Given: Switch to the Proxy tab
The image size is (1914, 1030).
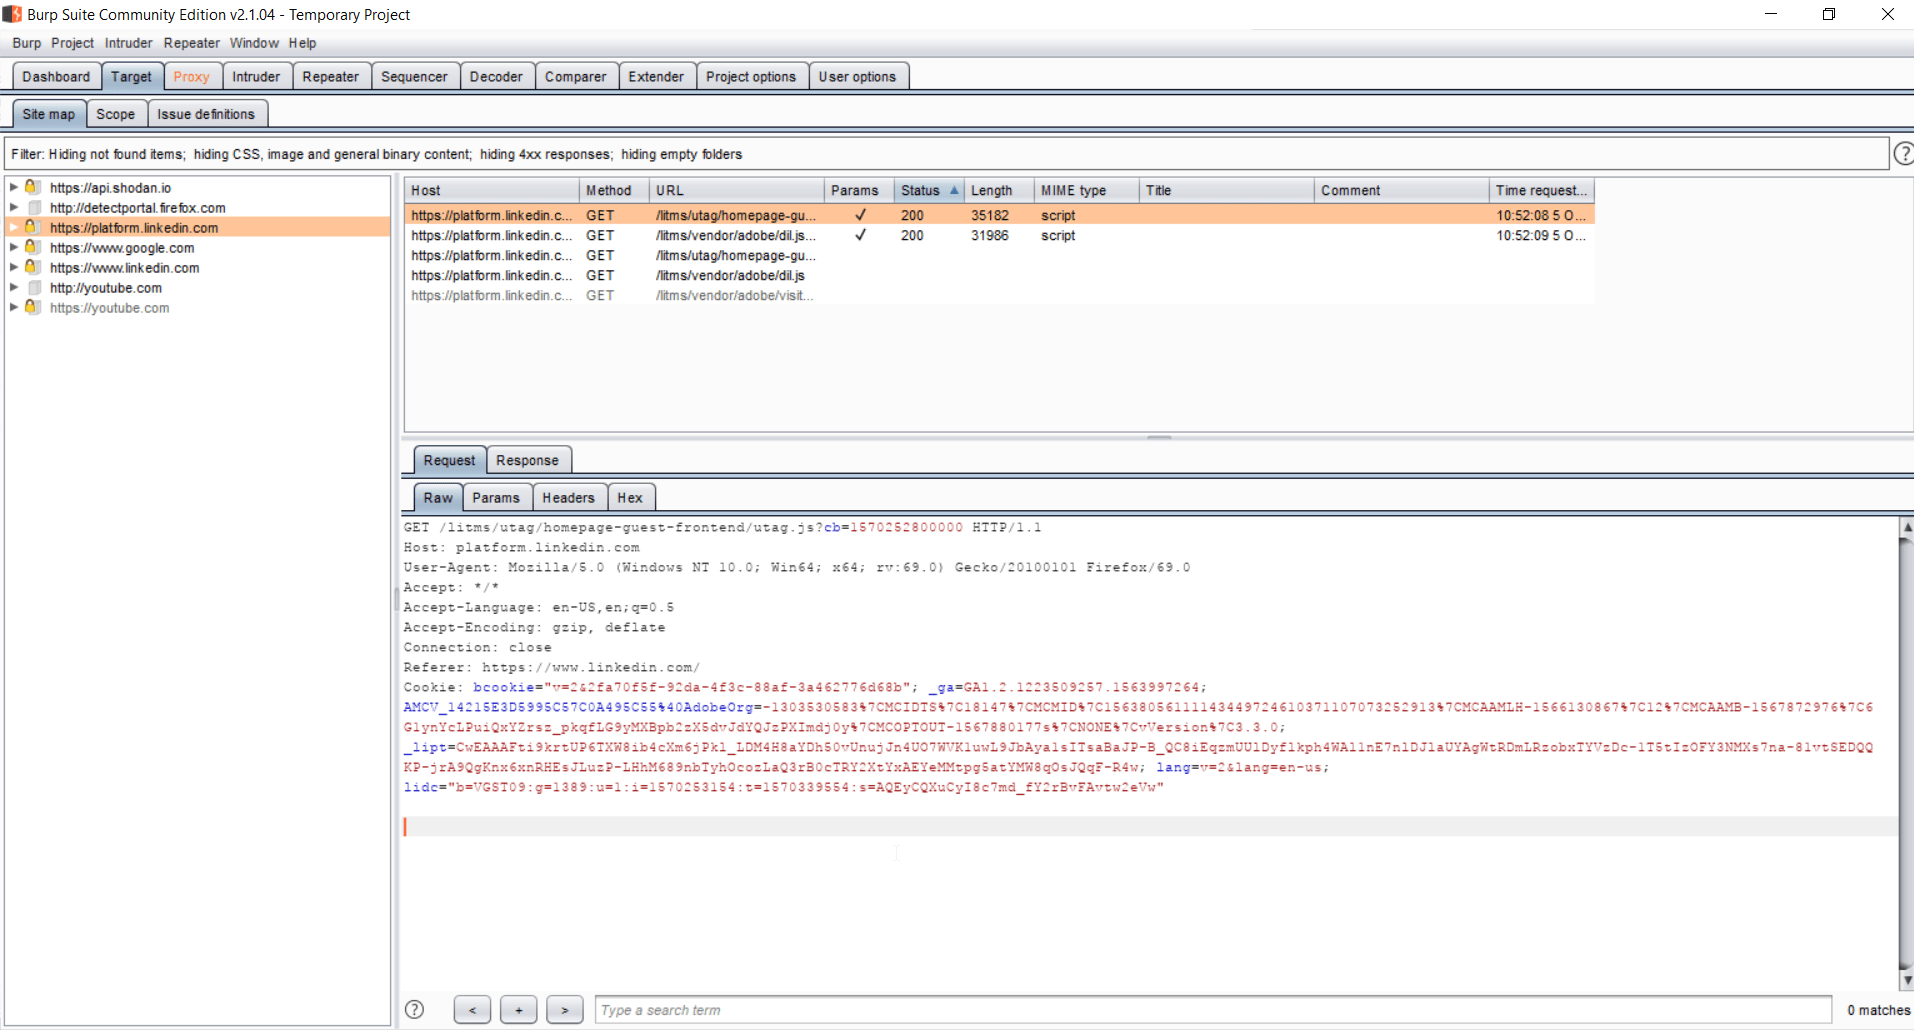Looking at the screenshot, I should click(x=191, y=76).
